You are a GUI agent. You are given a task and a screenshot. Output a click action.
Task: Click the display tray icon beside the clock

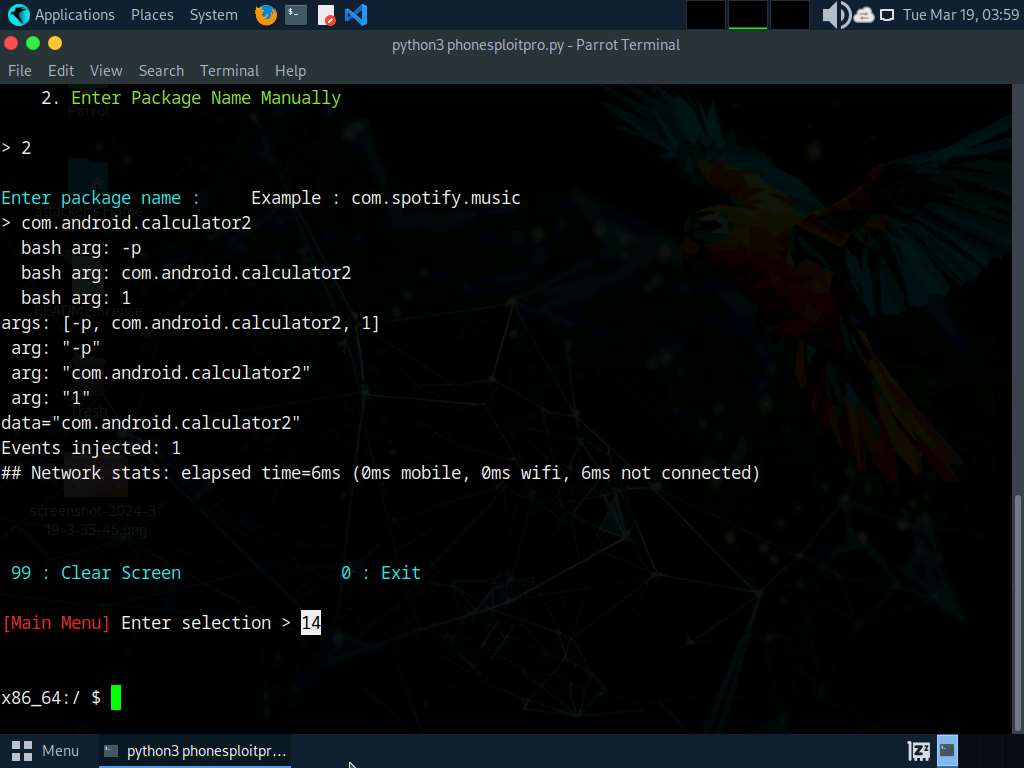(885, 15)
